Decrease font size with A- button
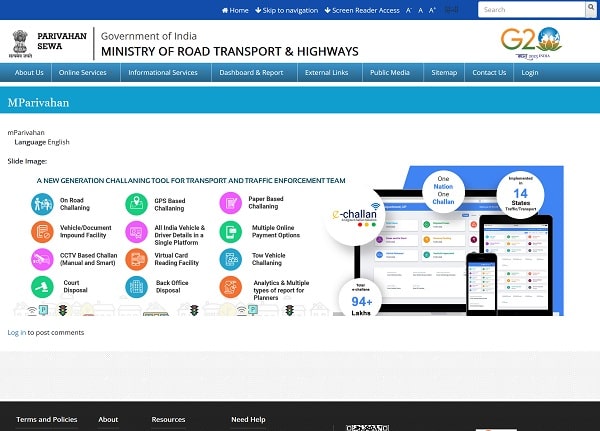Viewport: 600px width, 431px height. tap(409, 10)
